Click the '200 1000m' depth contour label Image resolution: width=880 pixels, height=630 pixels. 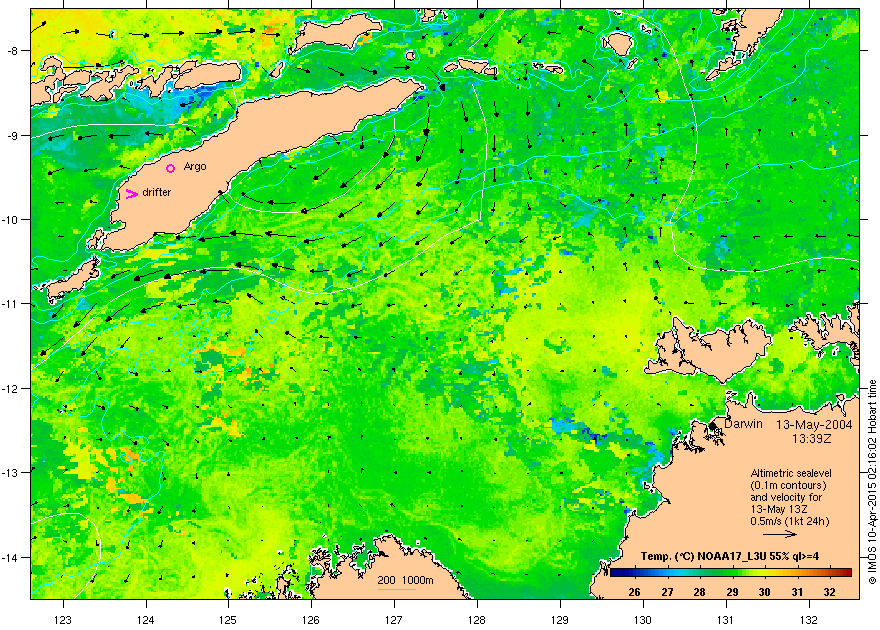pos(405,581)
